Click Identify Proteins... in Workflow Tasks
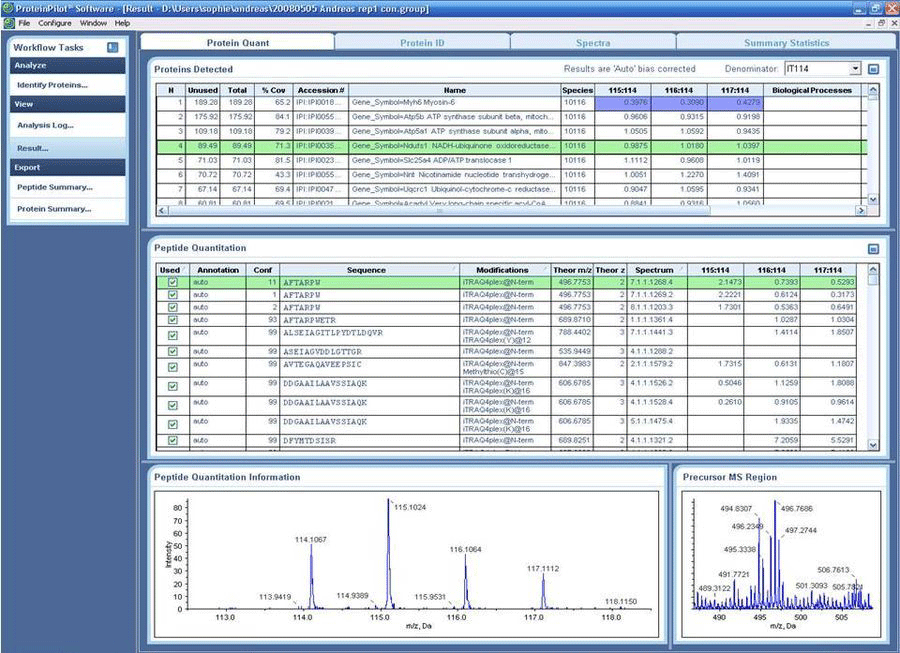 point(52,85)
